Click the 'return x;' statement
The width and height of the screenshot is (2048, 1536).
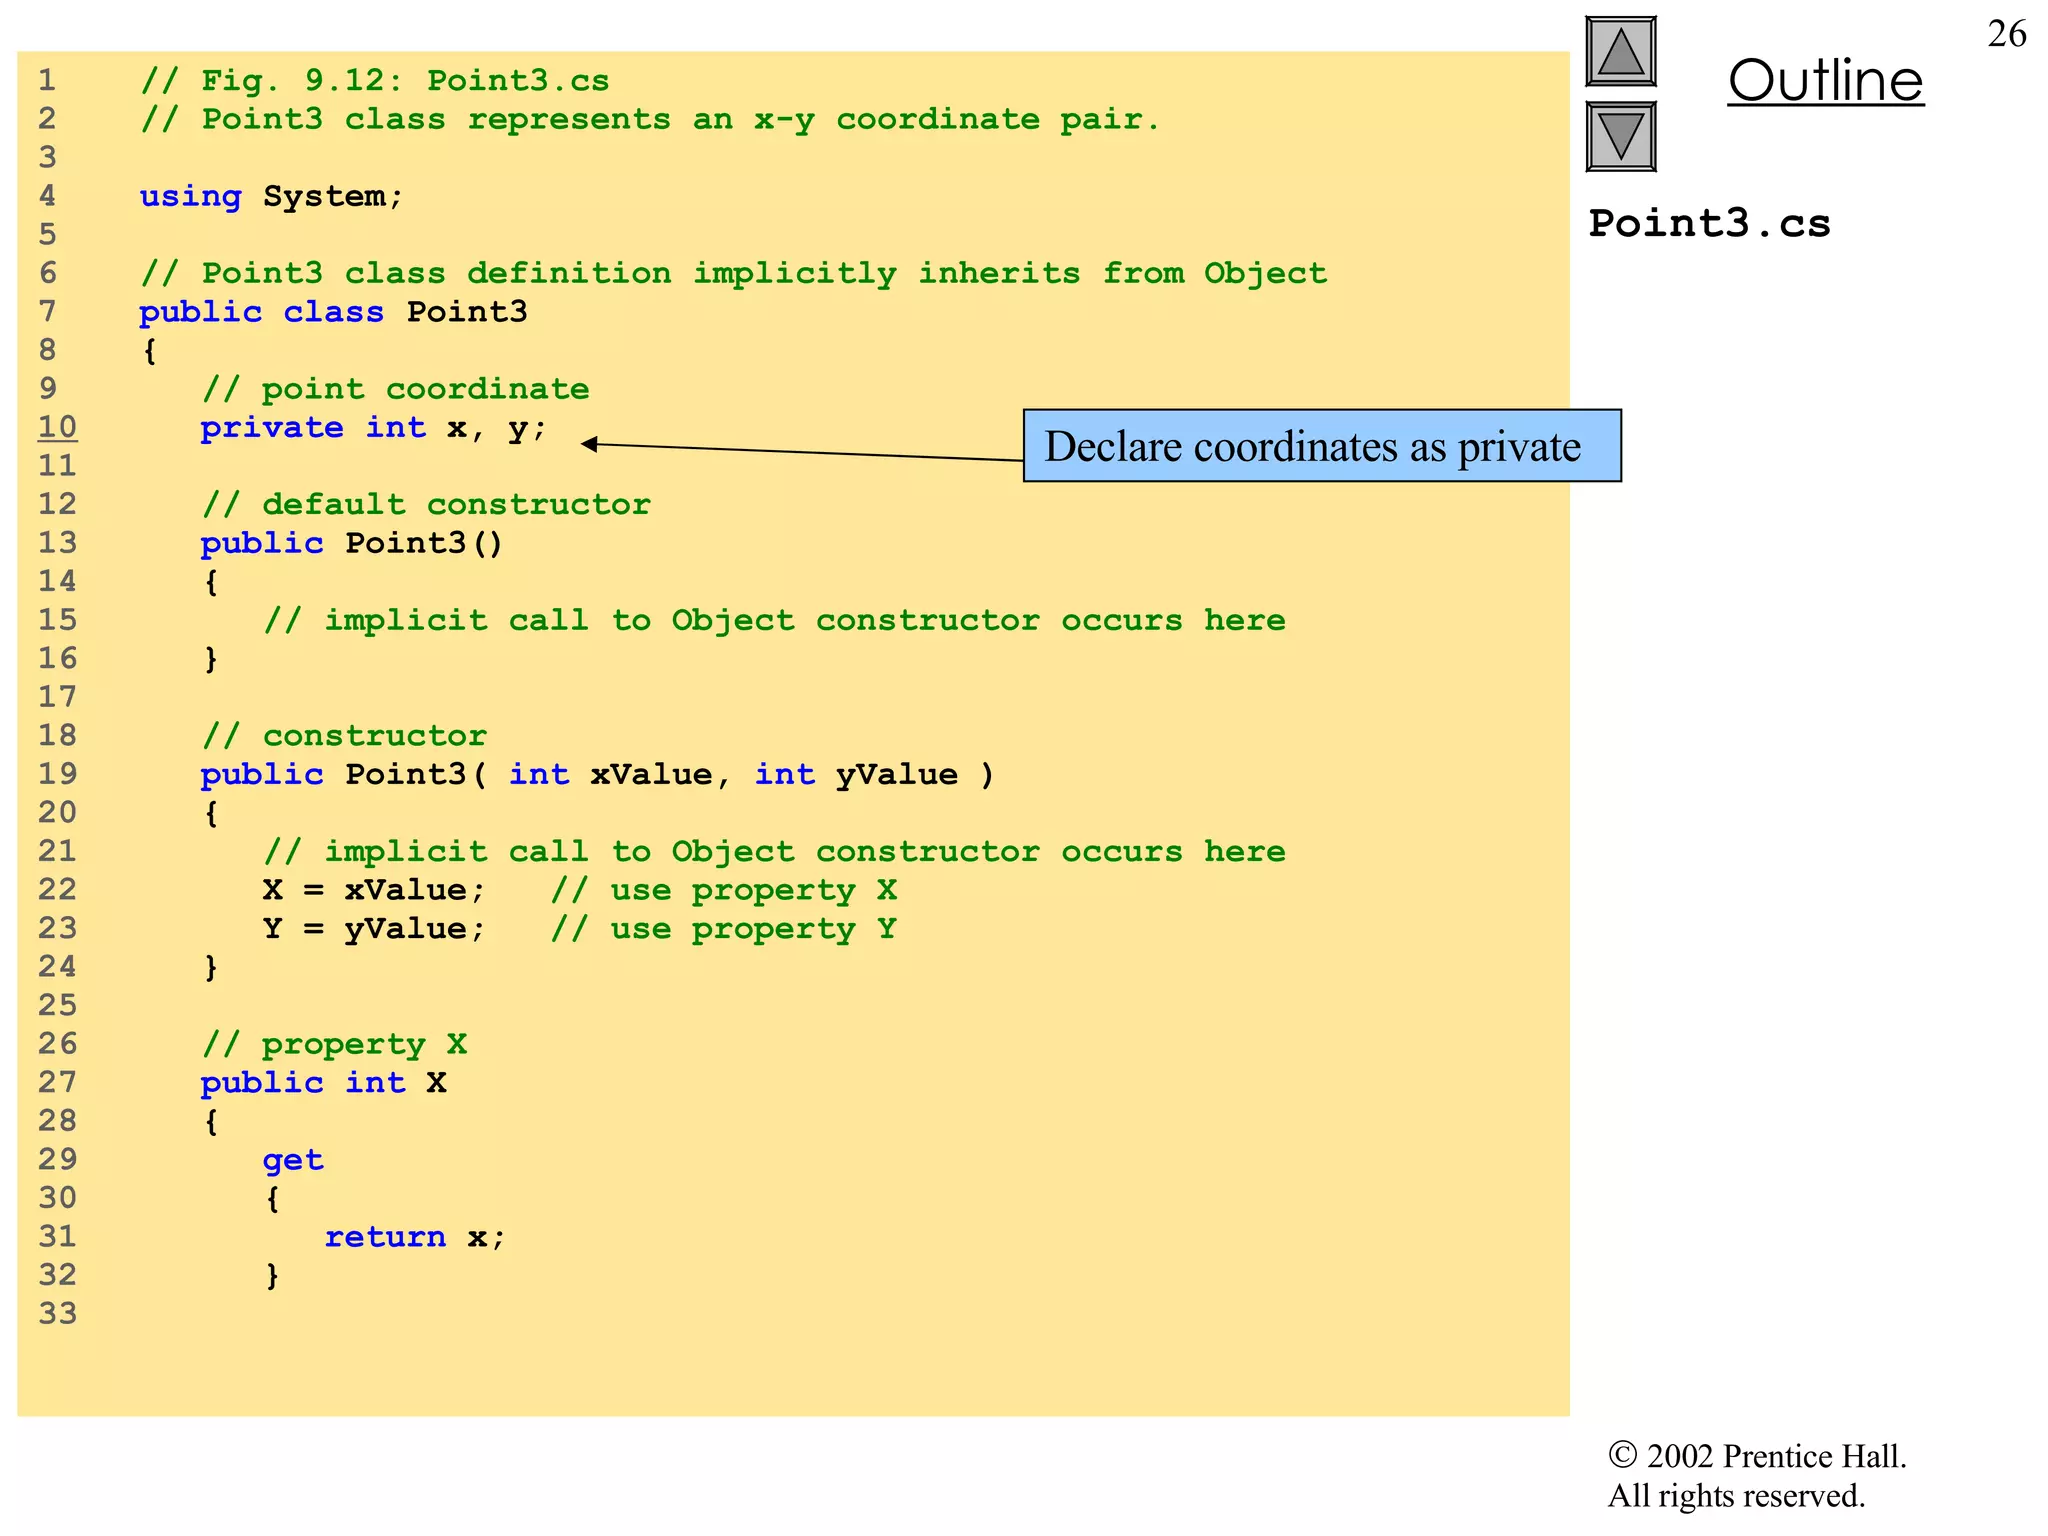tap(415, 1237)
